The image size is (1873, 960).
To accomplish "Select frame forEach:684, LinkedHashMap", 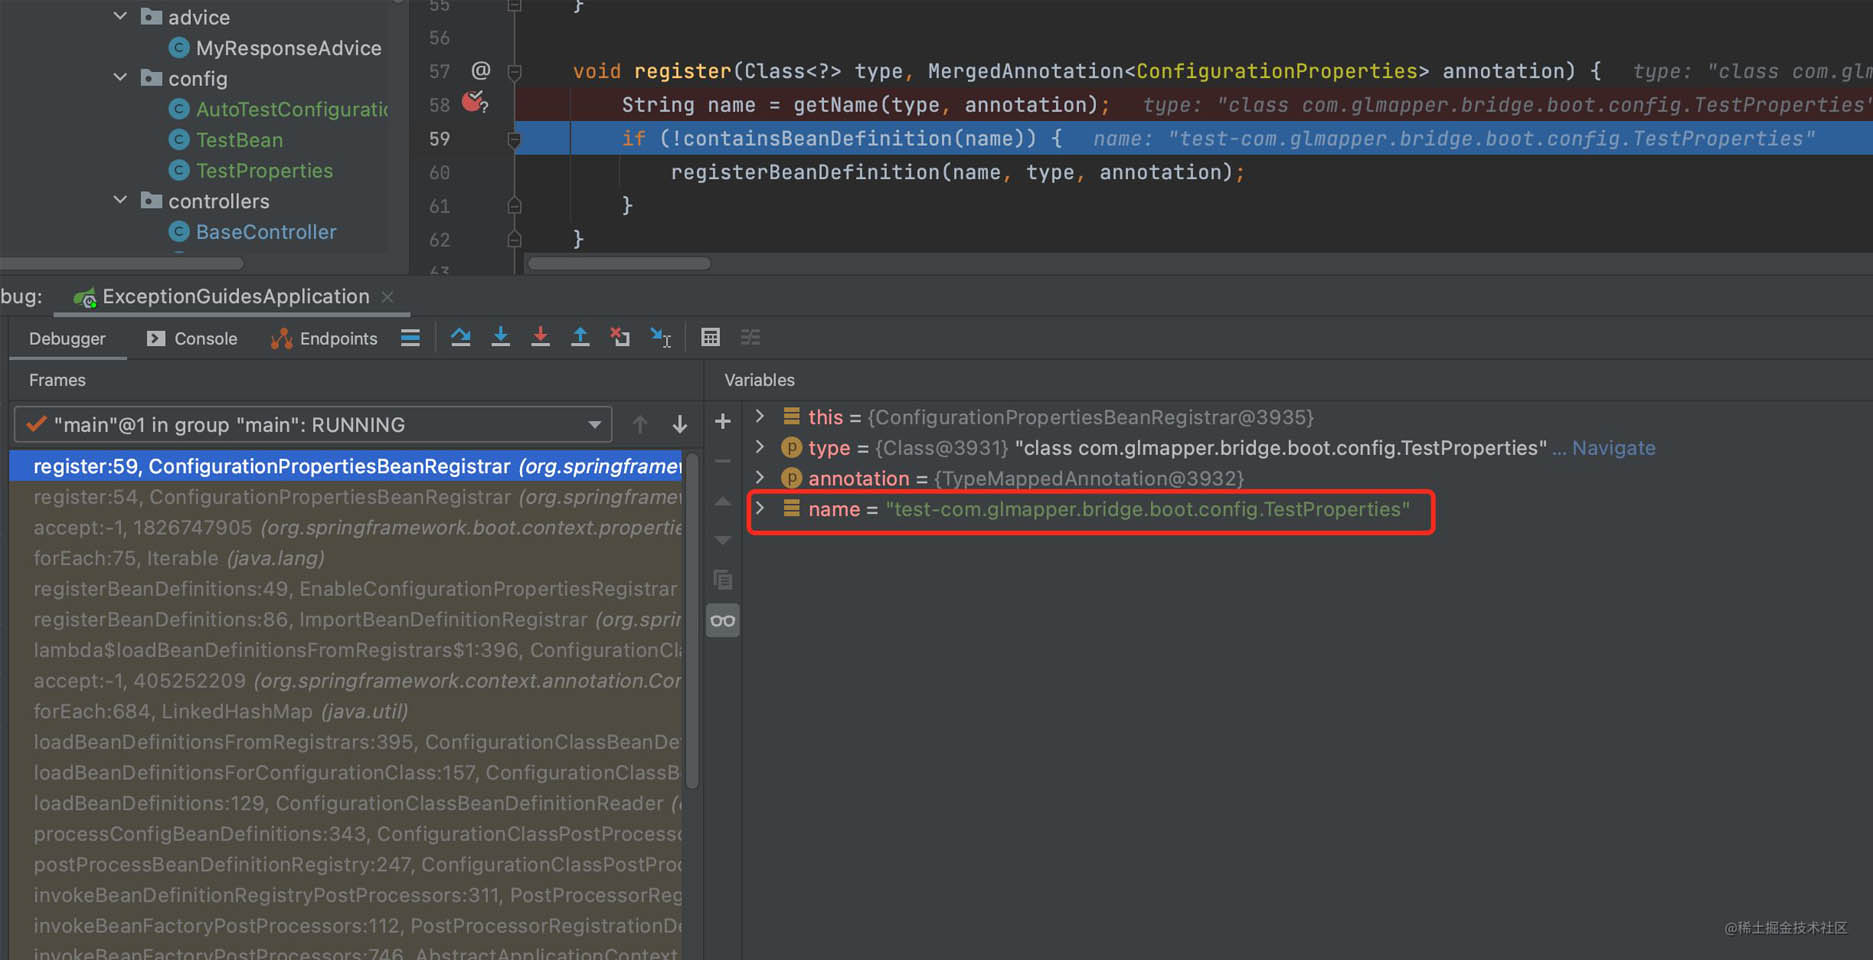I will (x=346, y=711).
